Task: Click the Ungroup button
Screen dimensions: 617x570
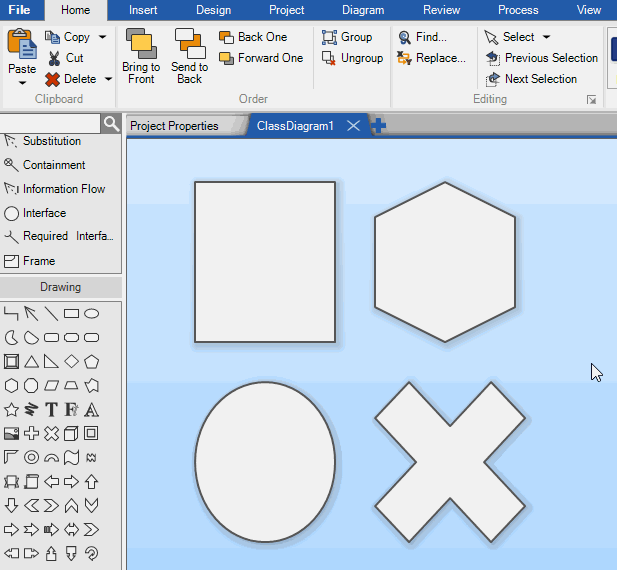Action: [352, 58]
